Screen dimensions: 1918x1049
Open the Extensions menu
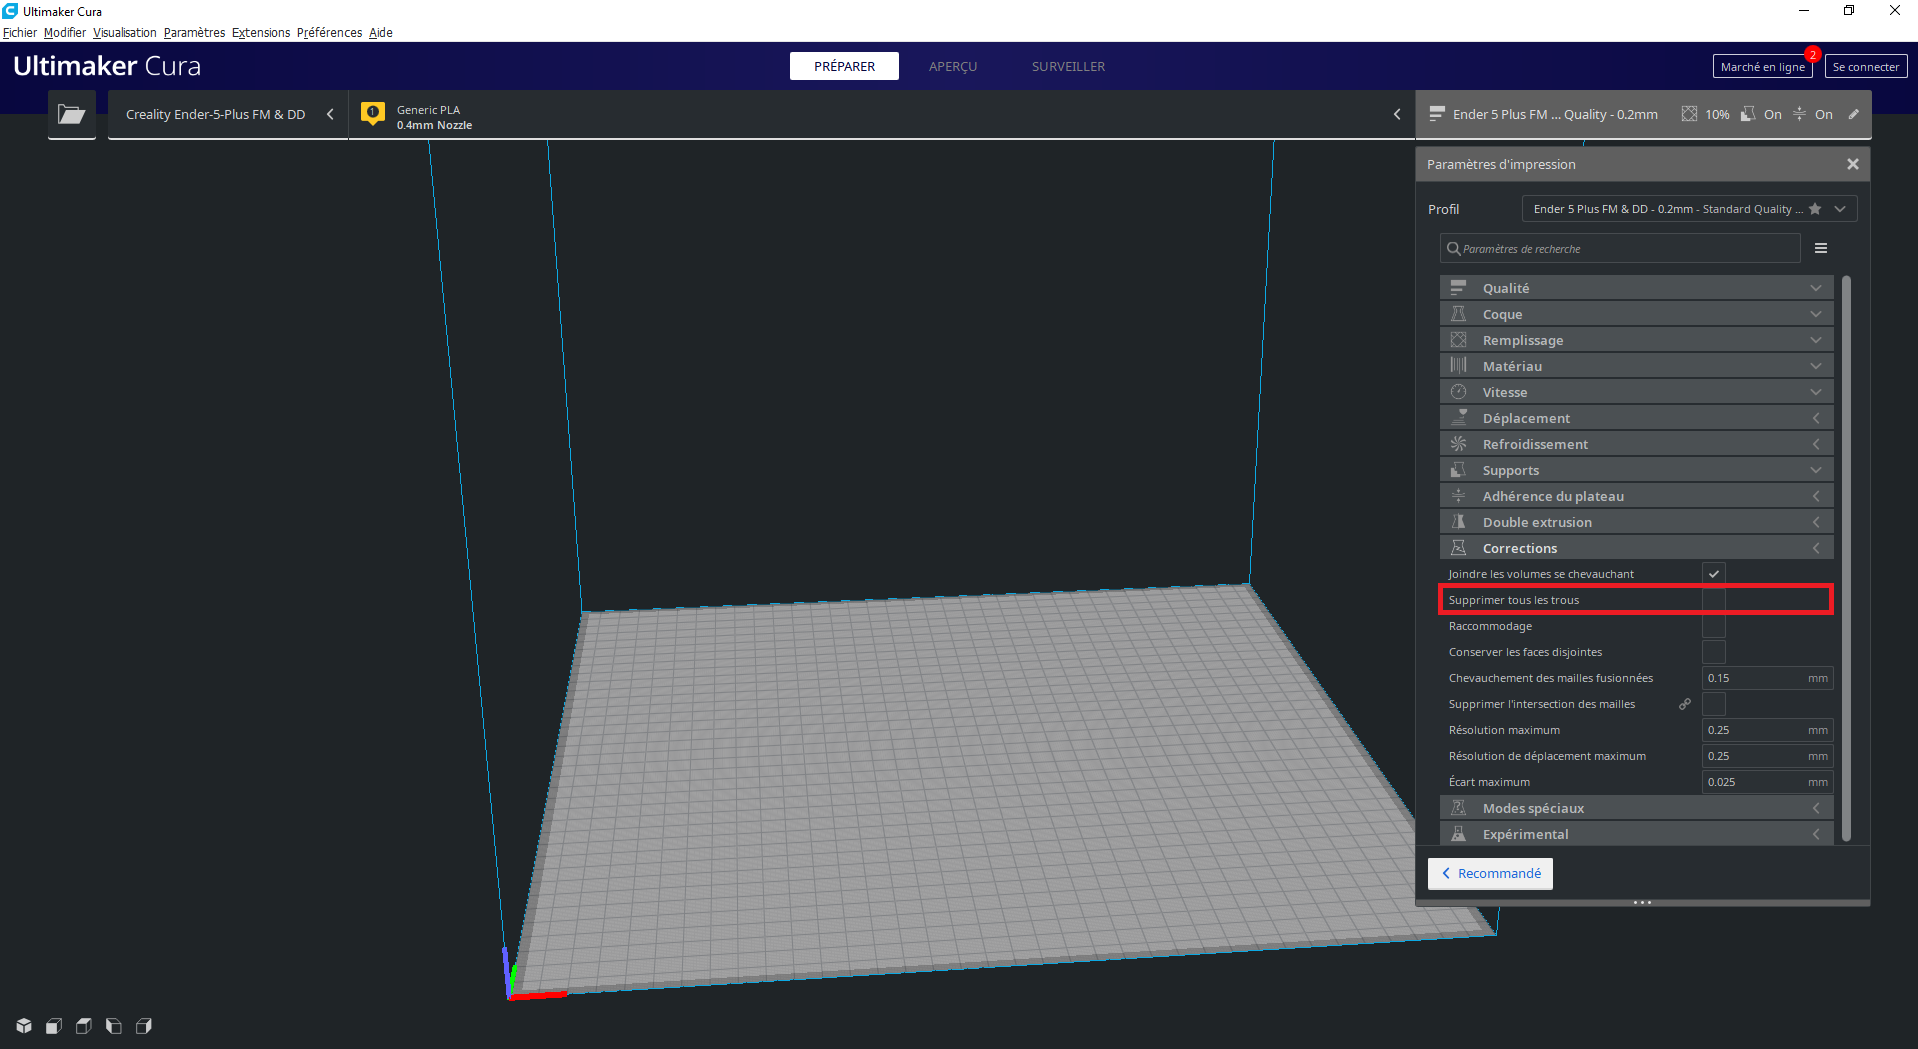coord(261,33)
